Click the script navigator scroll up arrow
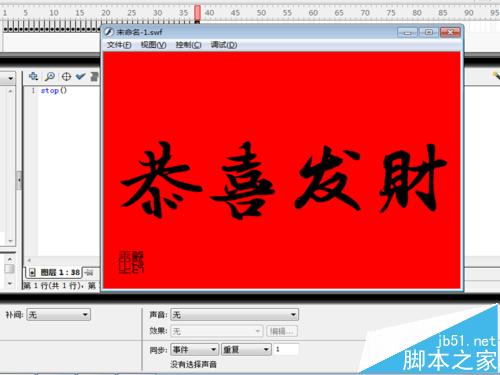The image size is (500, 375). click(x=10, y=259)
